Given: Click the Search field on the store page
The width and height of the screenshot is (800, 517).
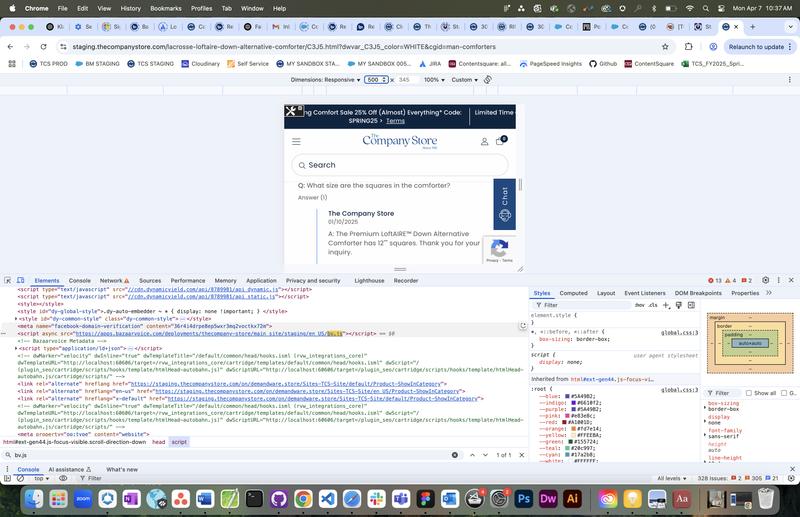Looking at the screenshot, I should pyautogui.click(x=399, y=165).
